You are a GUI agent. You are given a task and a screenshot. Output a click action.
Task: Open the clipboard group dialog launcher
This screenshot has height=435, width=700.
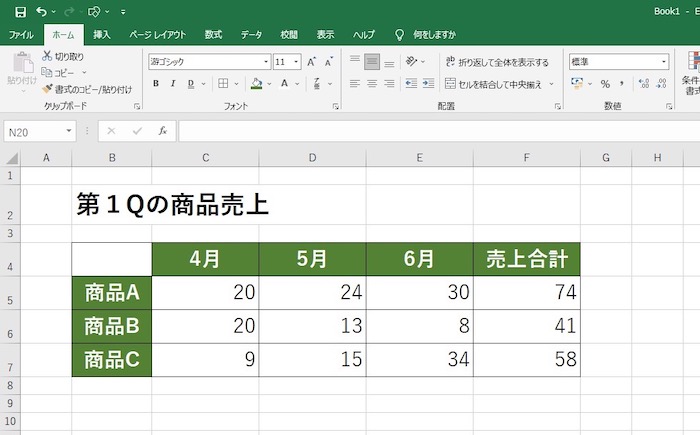tap(137, 106)
